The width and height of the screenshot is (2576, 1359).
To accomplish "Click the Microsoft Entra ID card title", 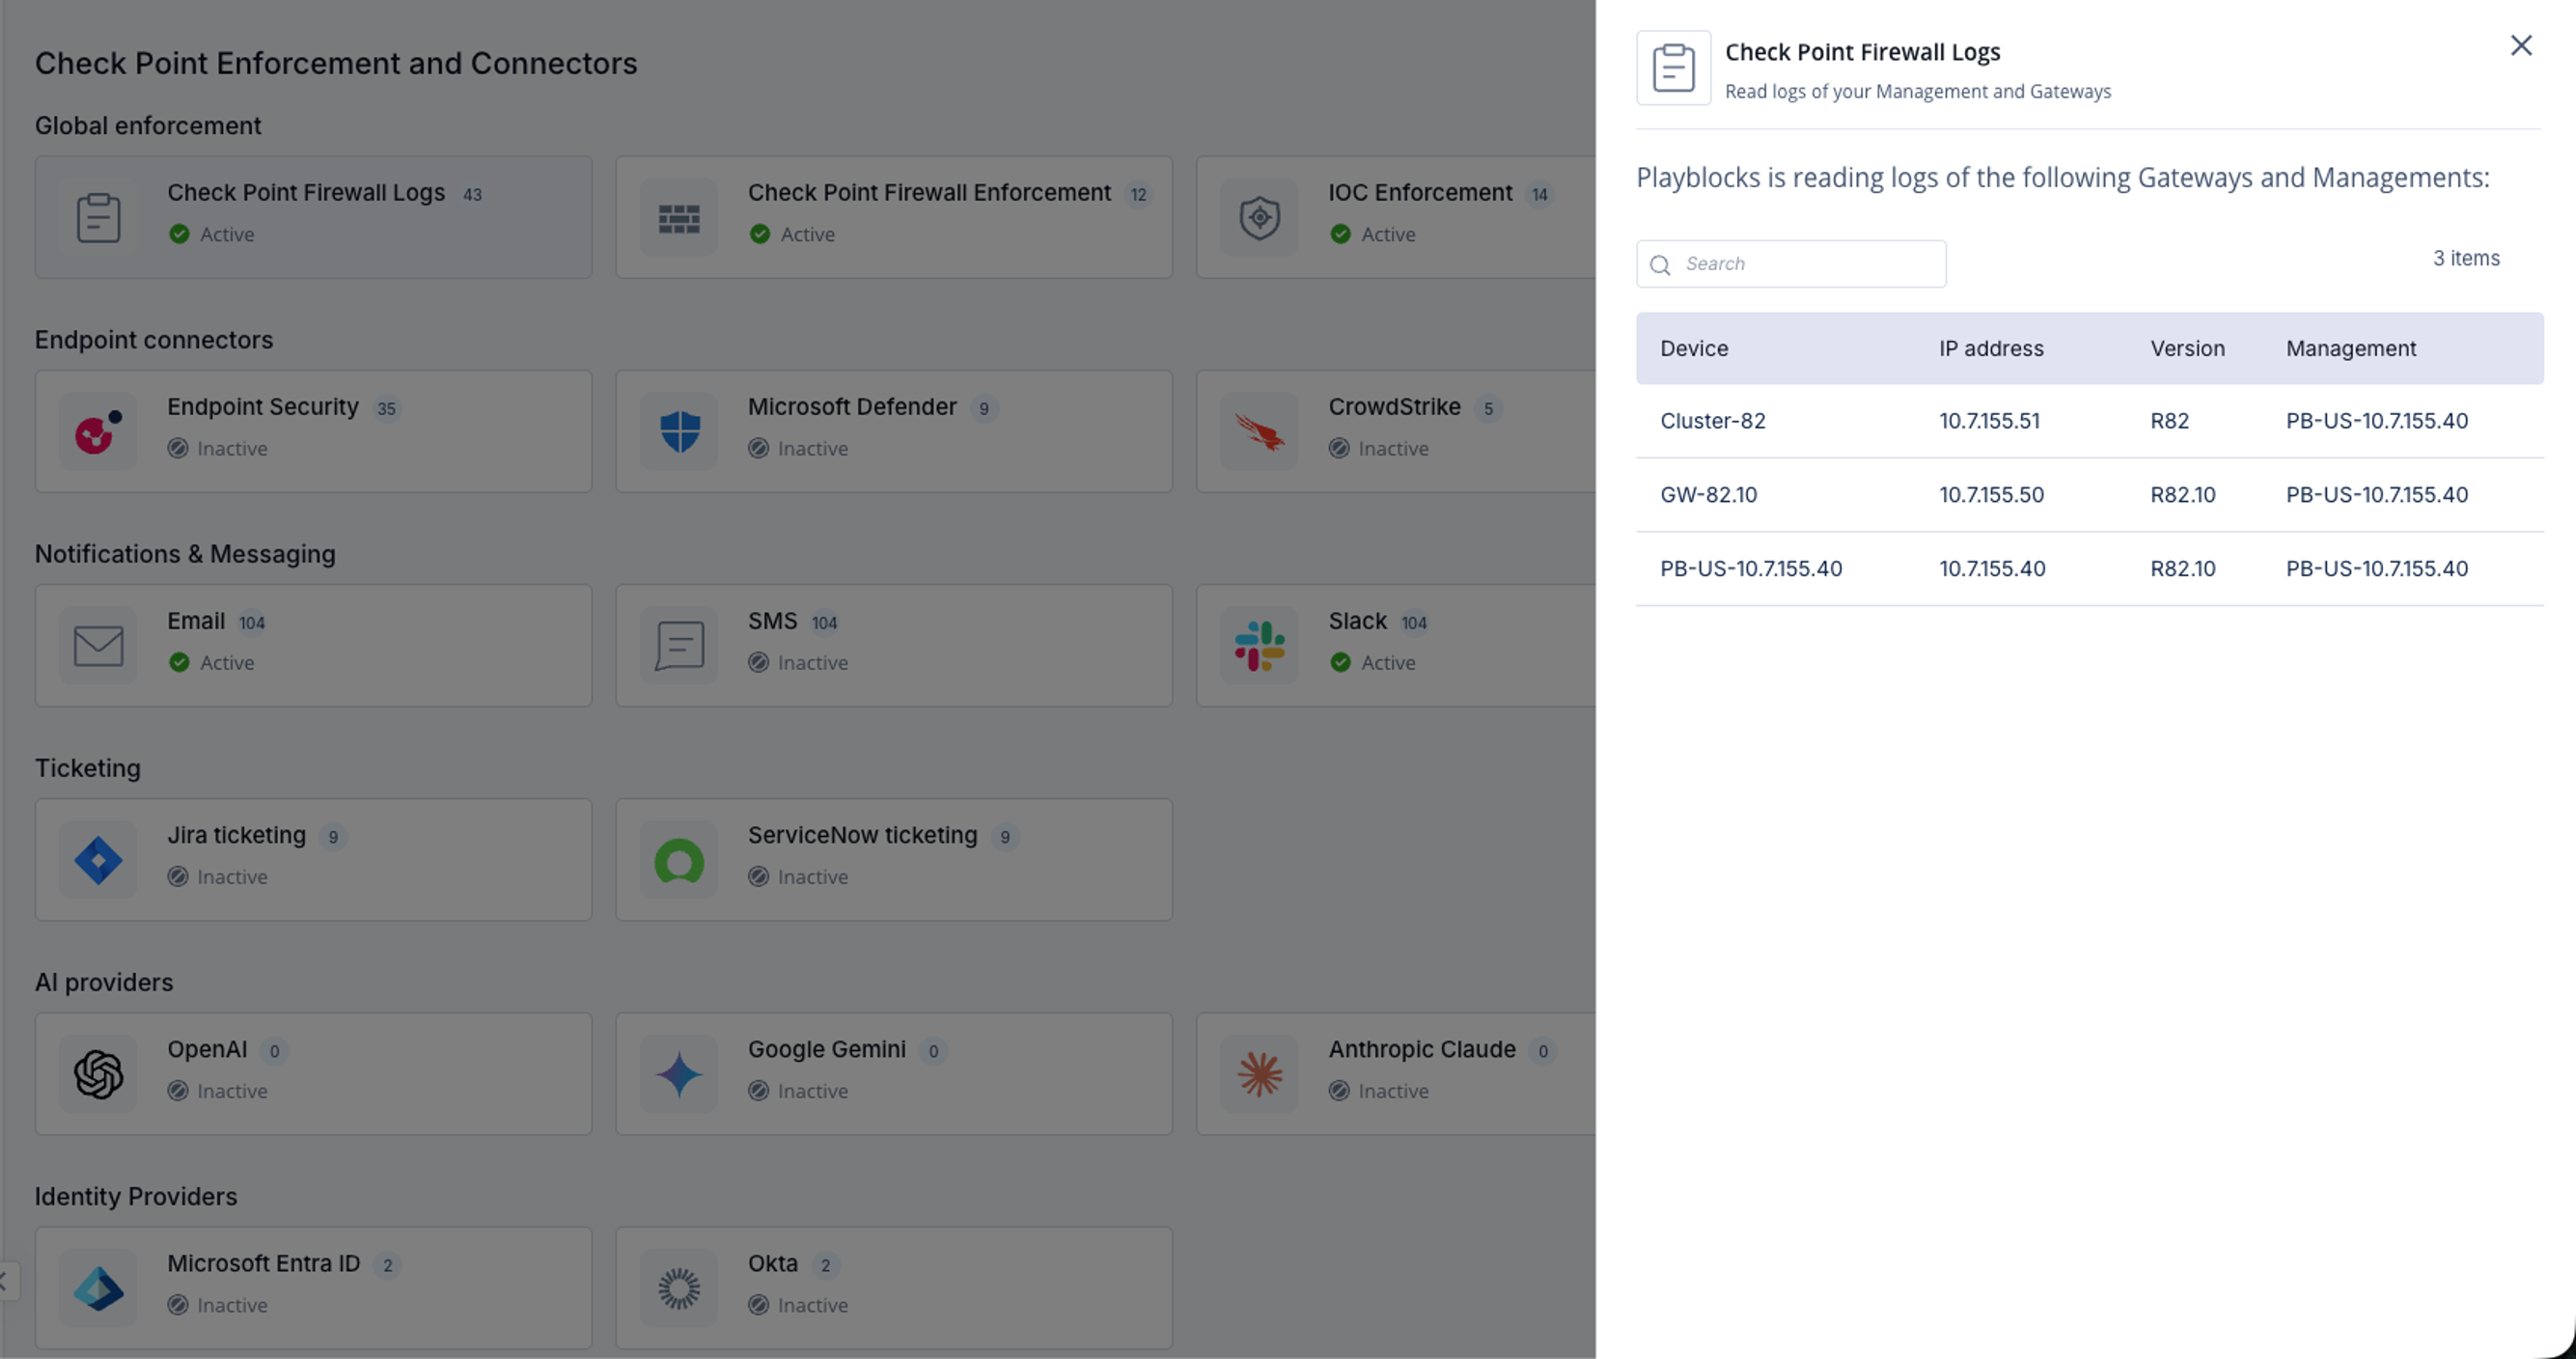I will (x=263, y=1263).
